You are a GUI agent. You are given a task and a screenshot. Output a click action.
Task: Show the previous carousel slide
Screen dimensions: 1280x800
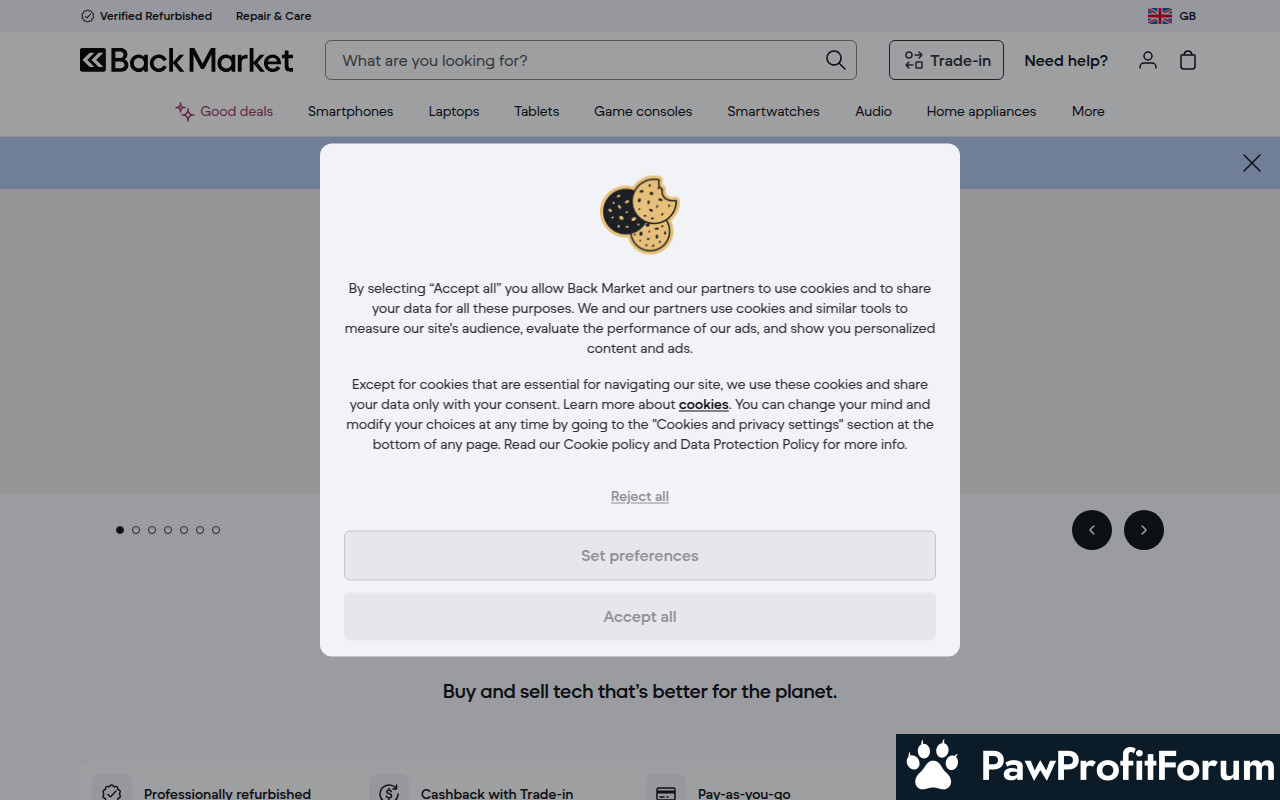point(1092,530)
